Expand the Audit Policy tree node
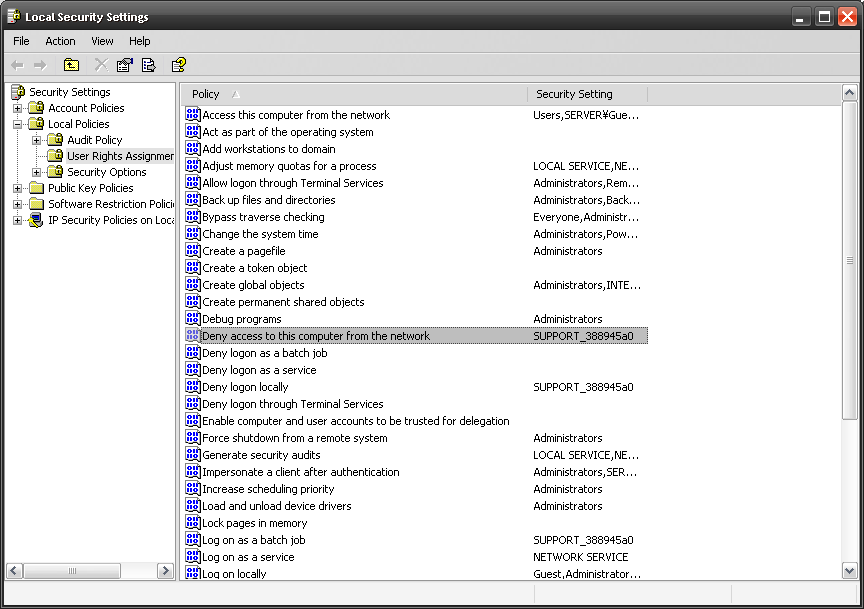Screen dimensions: 864x609 tap(36, 140)
